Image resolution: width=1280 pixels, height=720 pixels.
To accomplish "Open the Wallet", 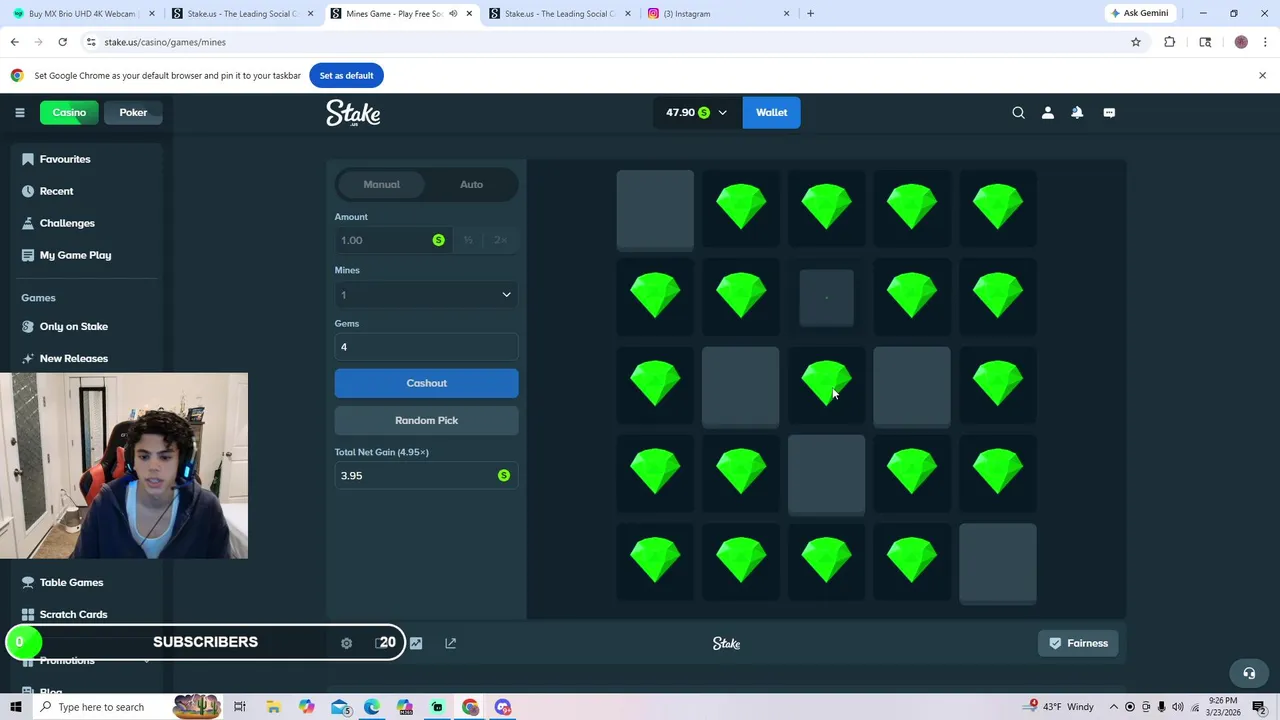I will coord(771,112).
